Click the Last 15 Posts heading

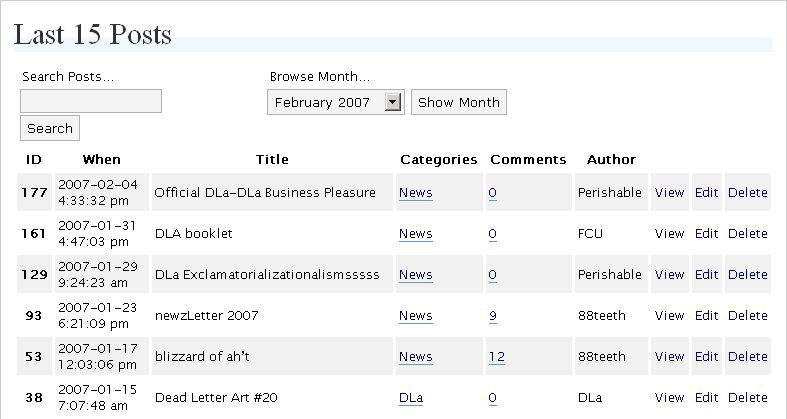coord(92,35)
